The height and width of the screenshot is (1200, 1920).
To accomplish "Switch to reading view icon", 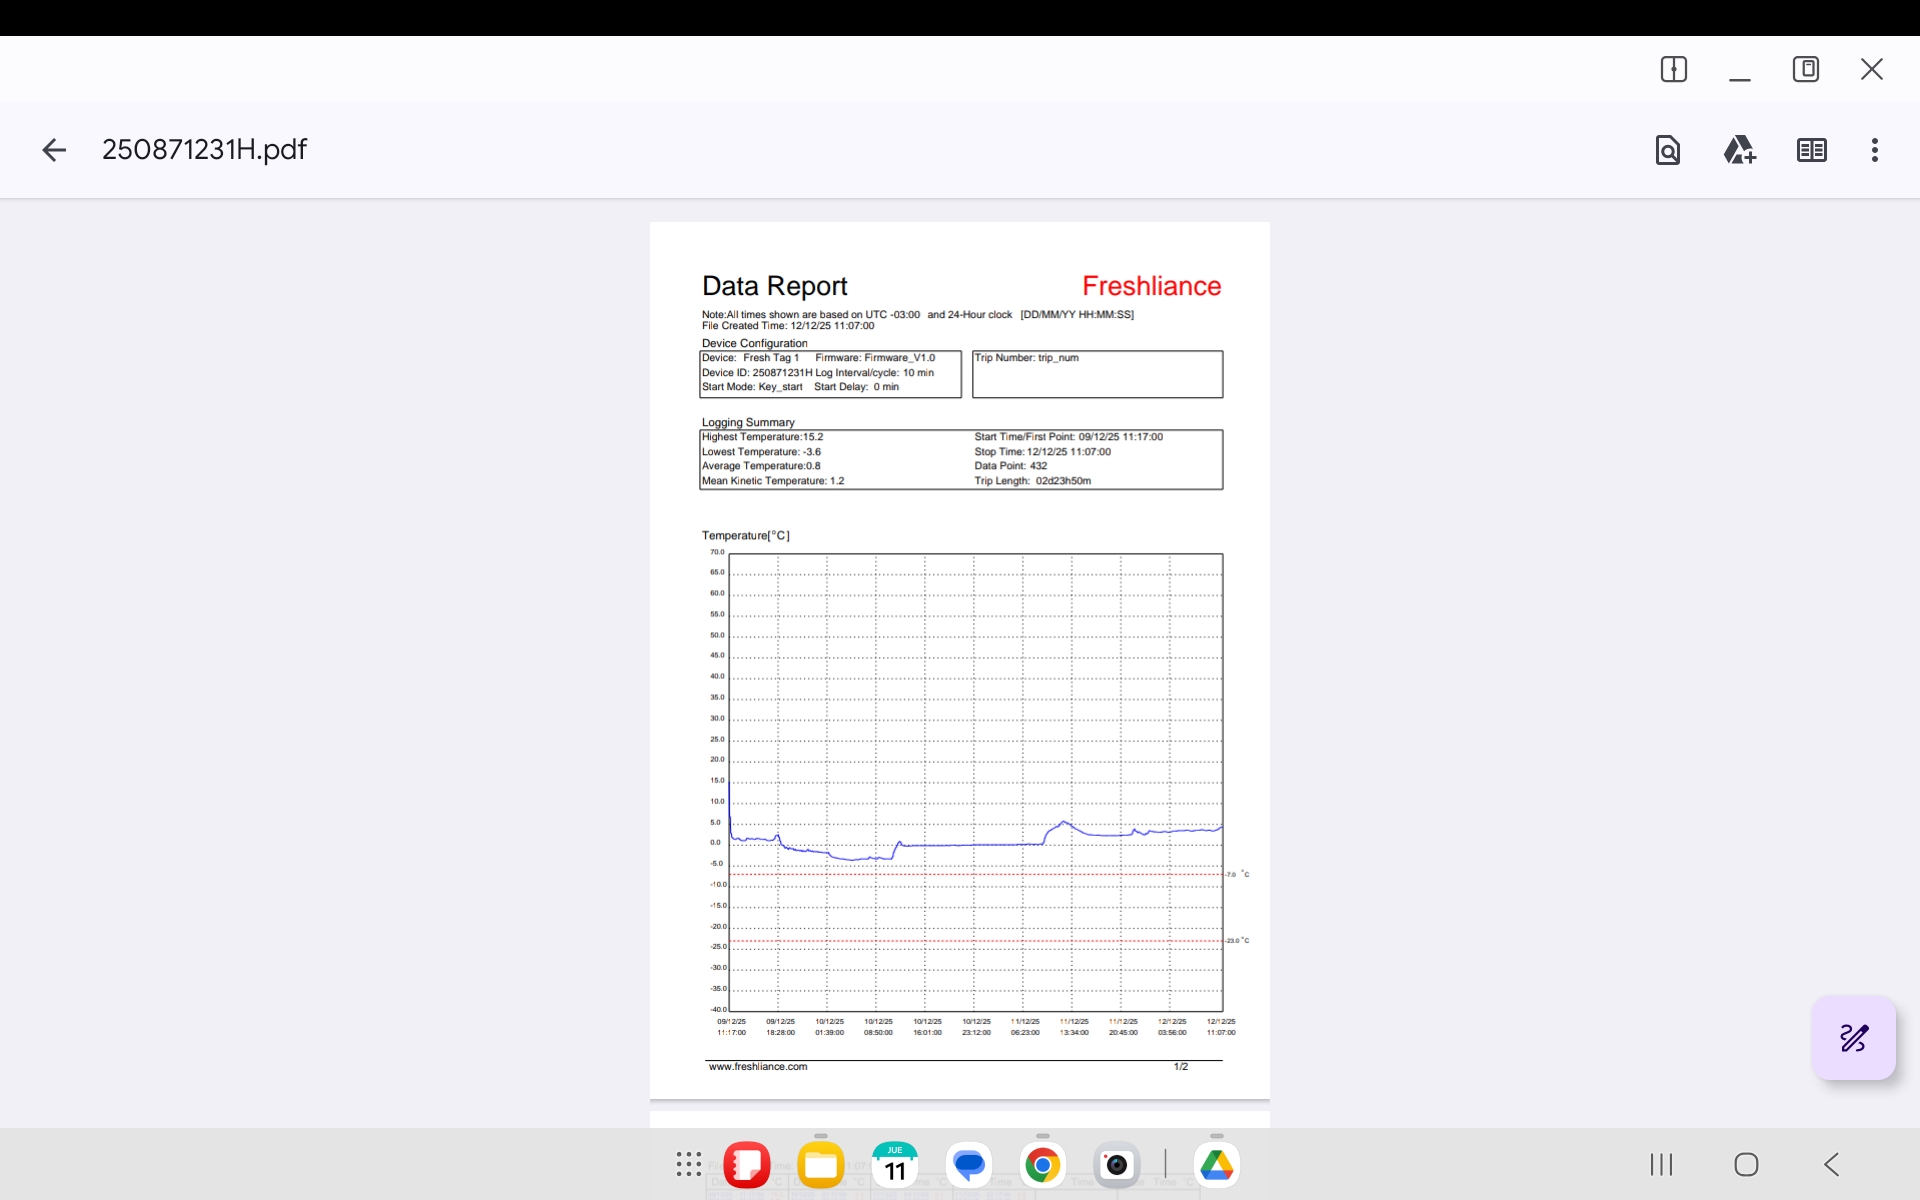I will [x=1811, y=150].
